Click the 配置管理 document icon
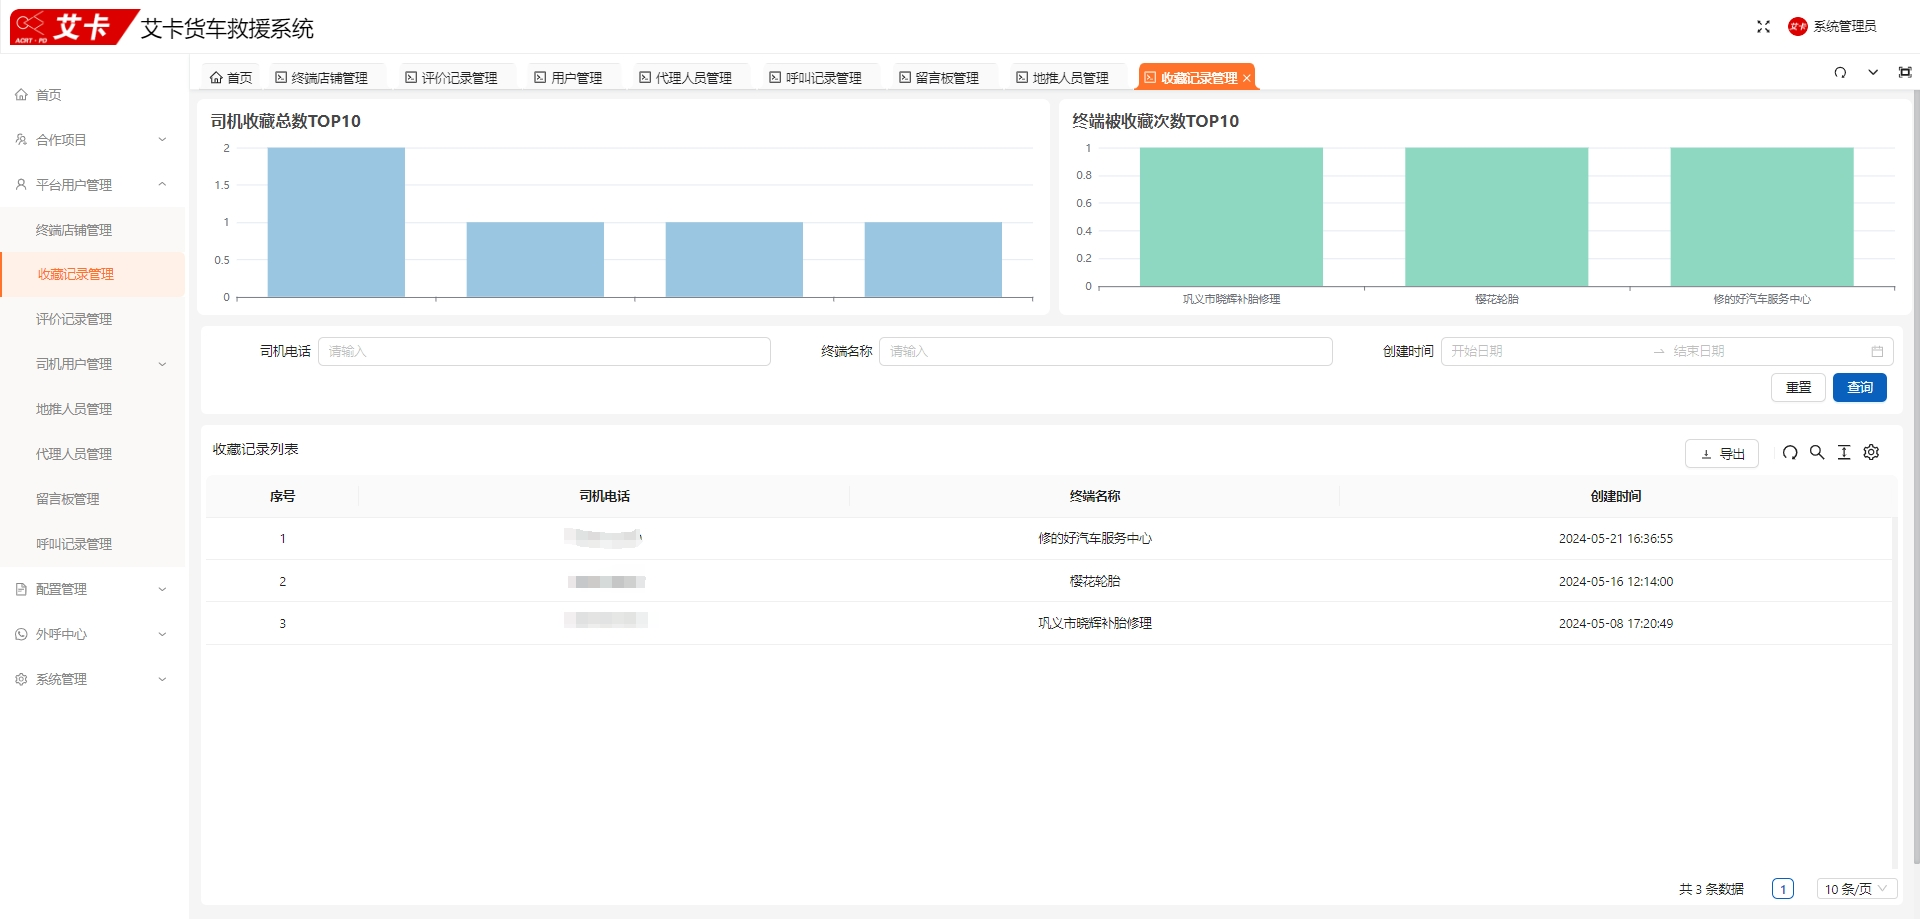This screenshot has height=919, width=1920. tap(21, 589)
